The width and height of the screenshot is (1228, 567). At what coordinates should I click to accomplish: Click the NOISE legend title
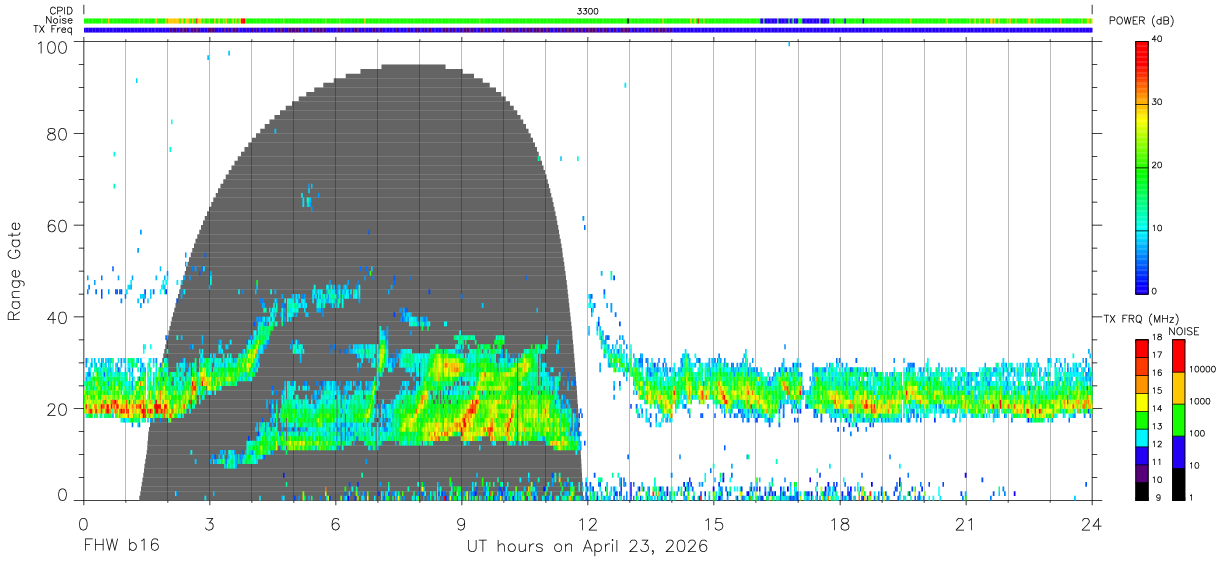click(x=1183, y=331)
